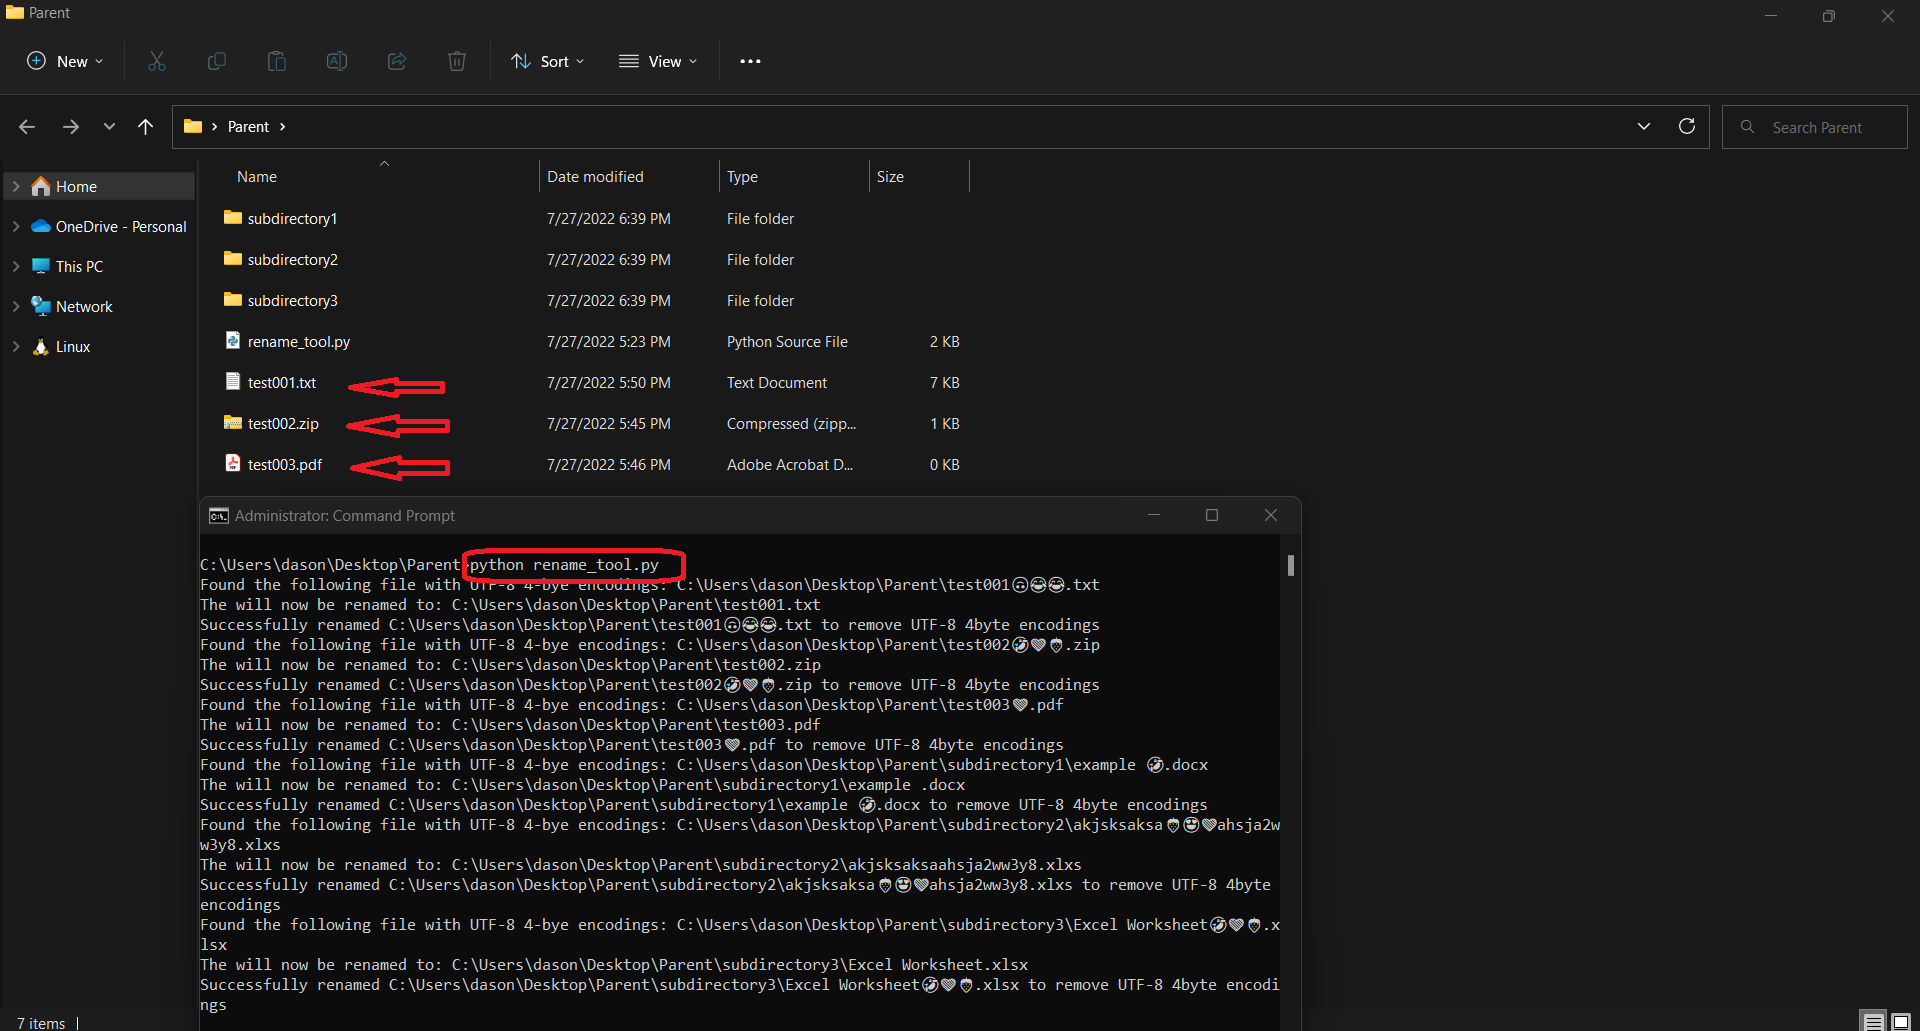
Task: Click the Delete trash icon
Action: tap(457, 61)
